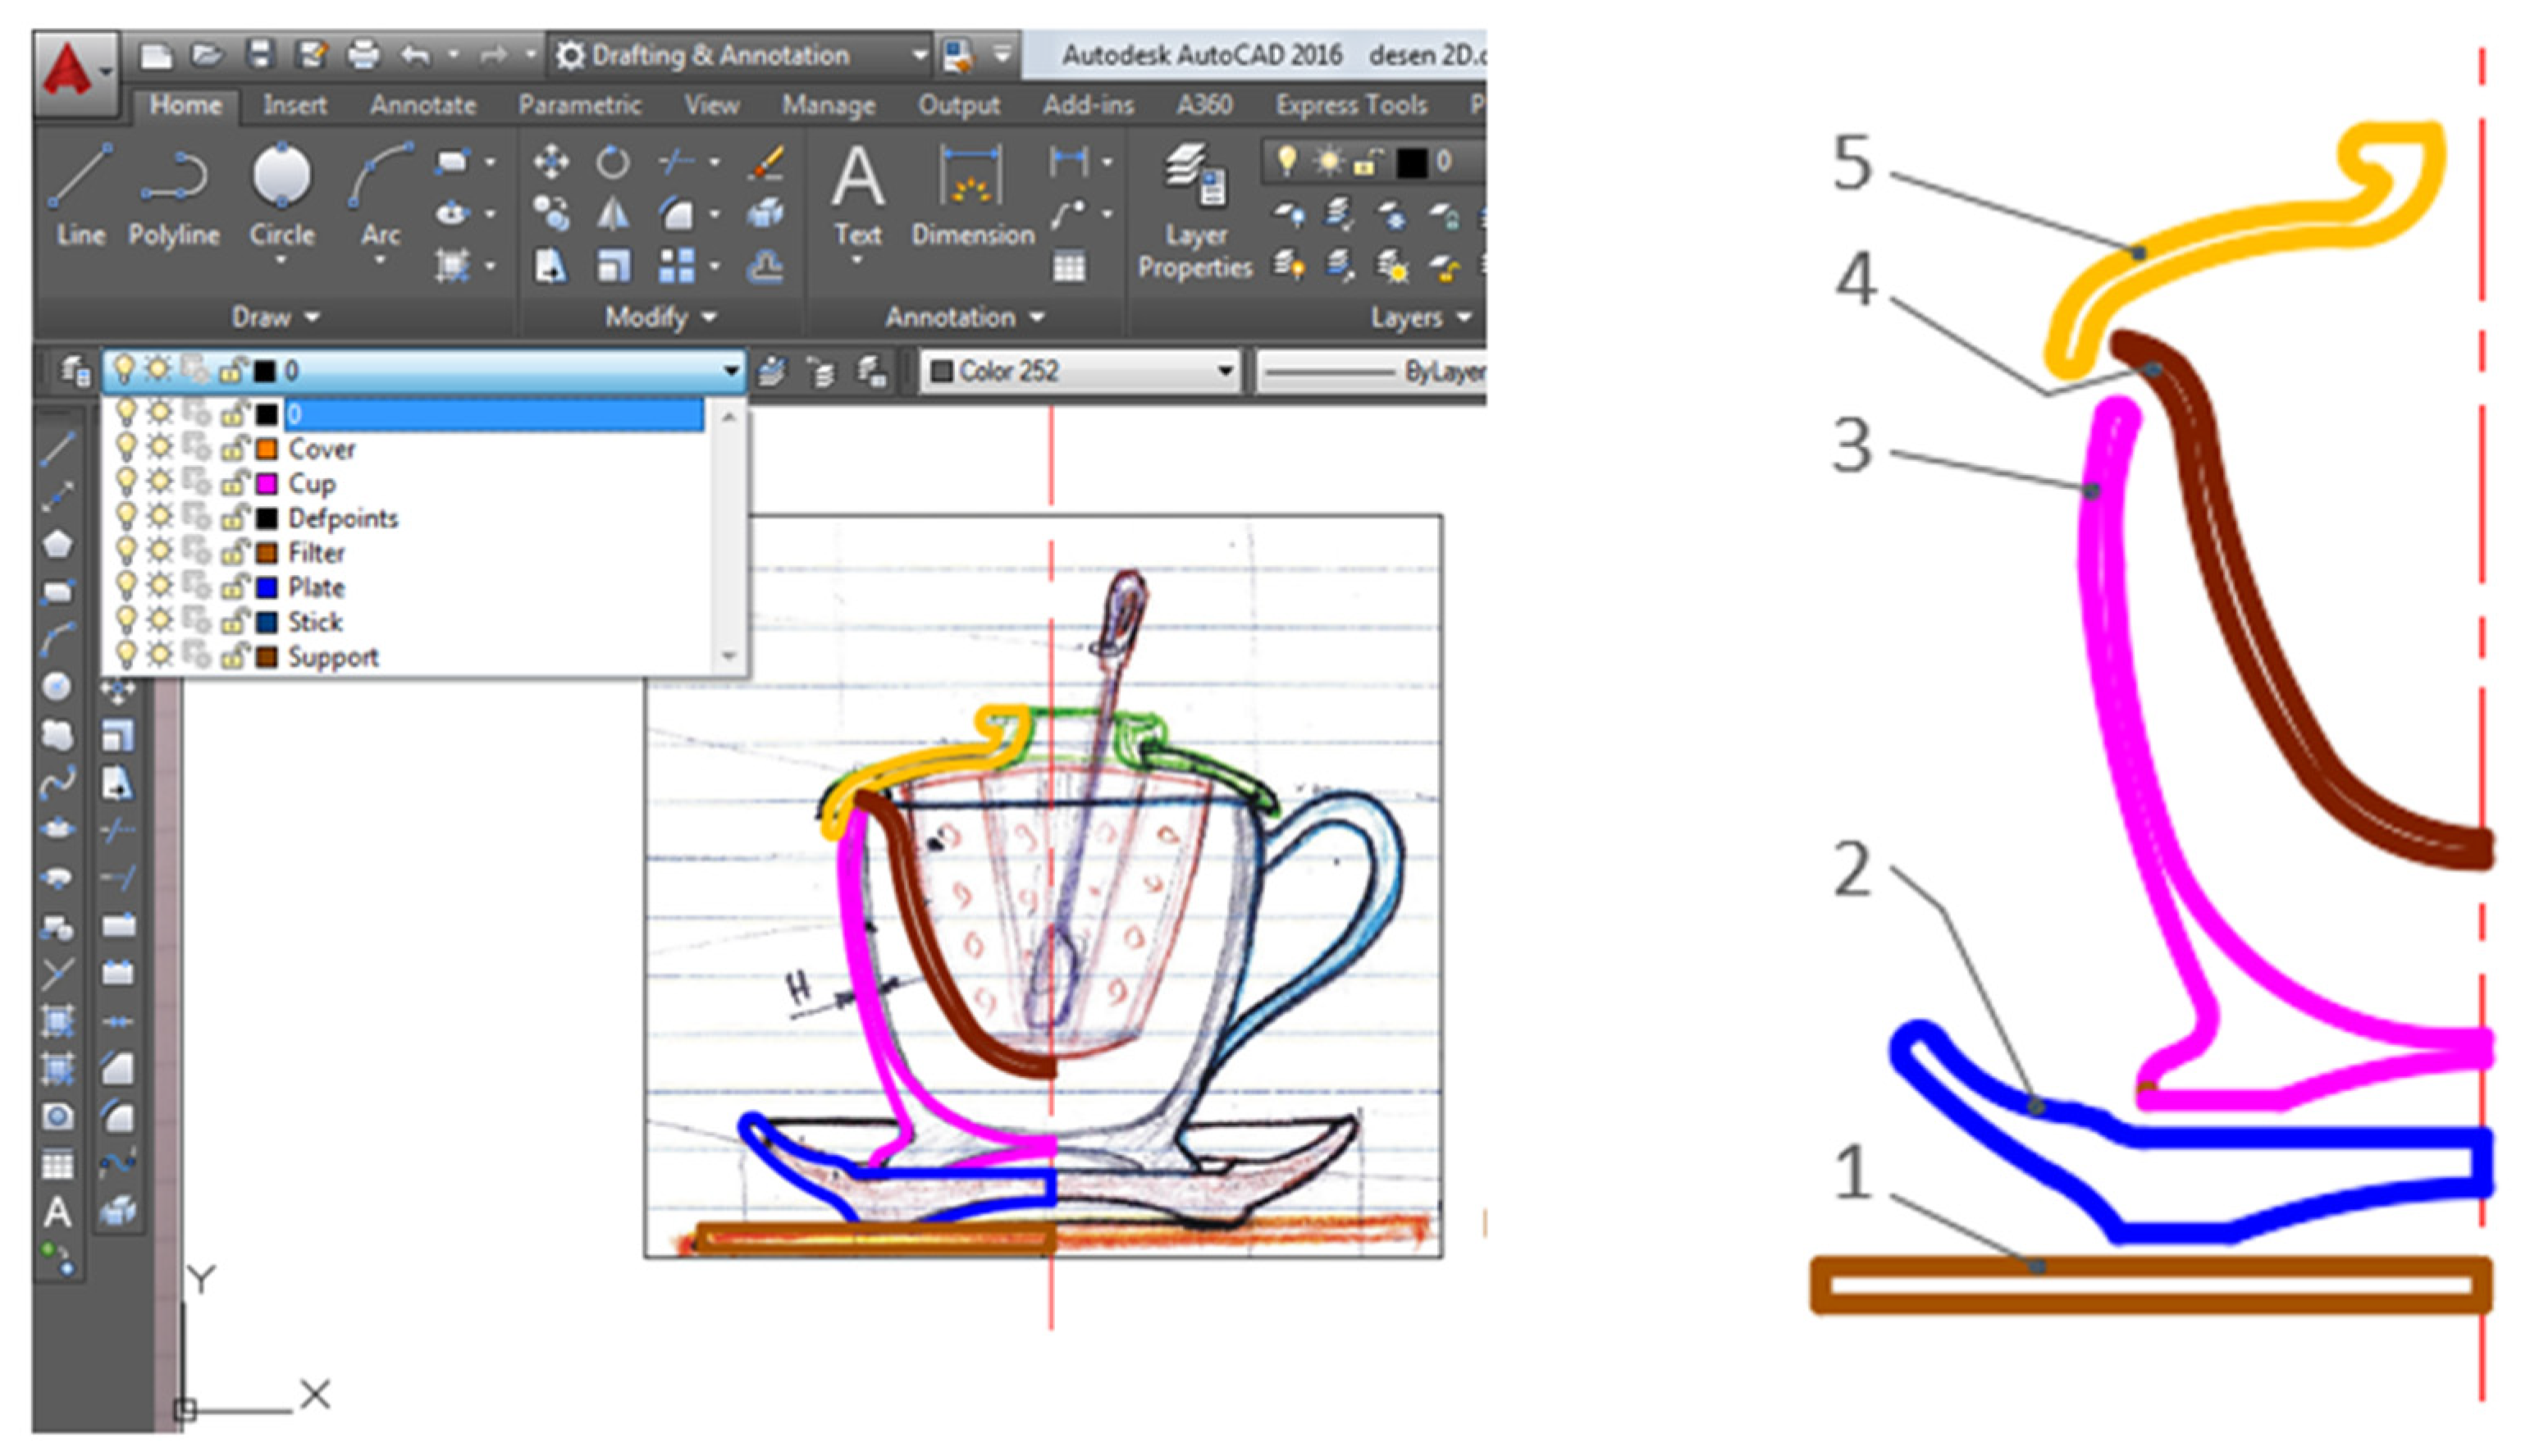This screenshot has width=2530, height=1456.
Task: Open the Parametric ribbon tab
Action: point(579,105)
